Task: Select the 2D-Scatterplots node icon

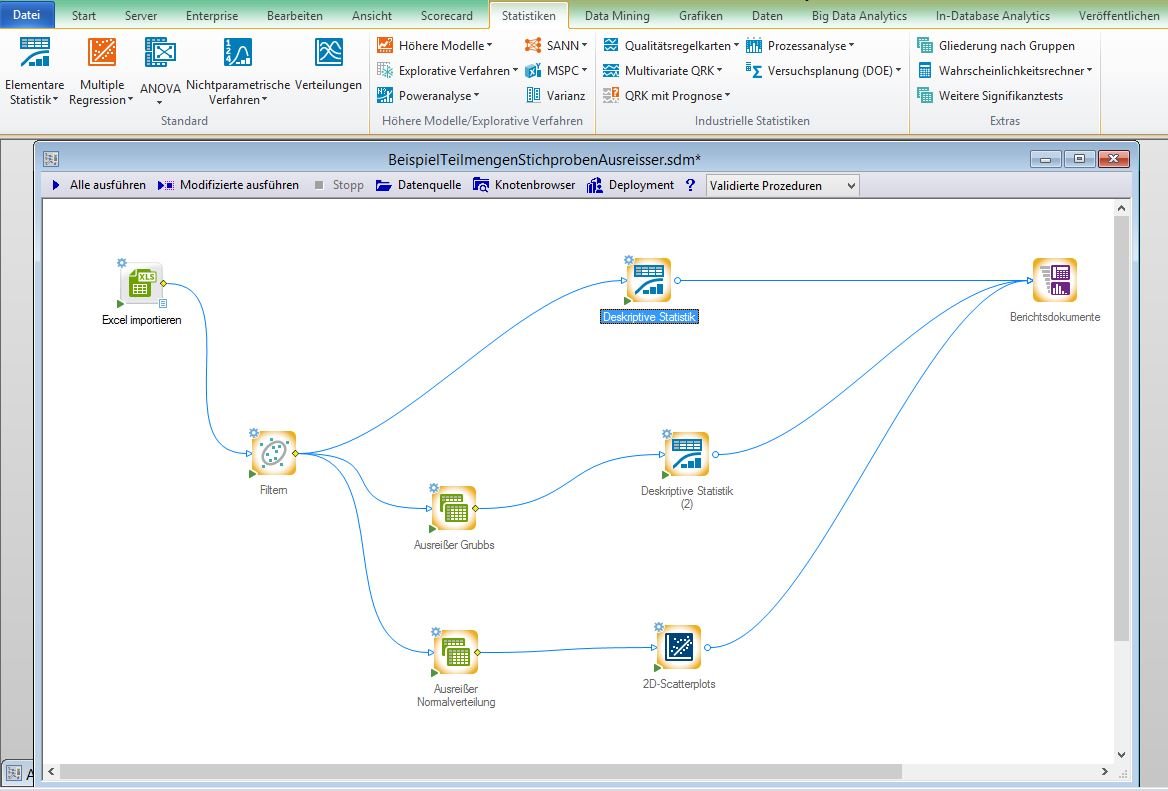Action: coord(679,648)
